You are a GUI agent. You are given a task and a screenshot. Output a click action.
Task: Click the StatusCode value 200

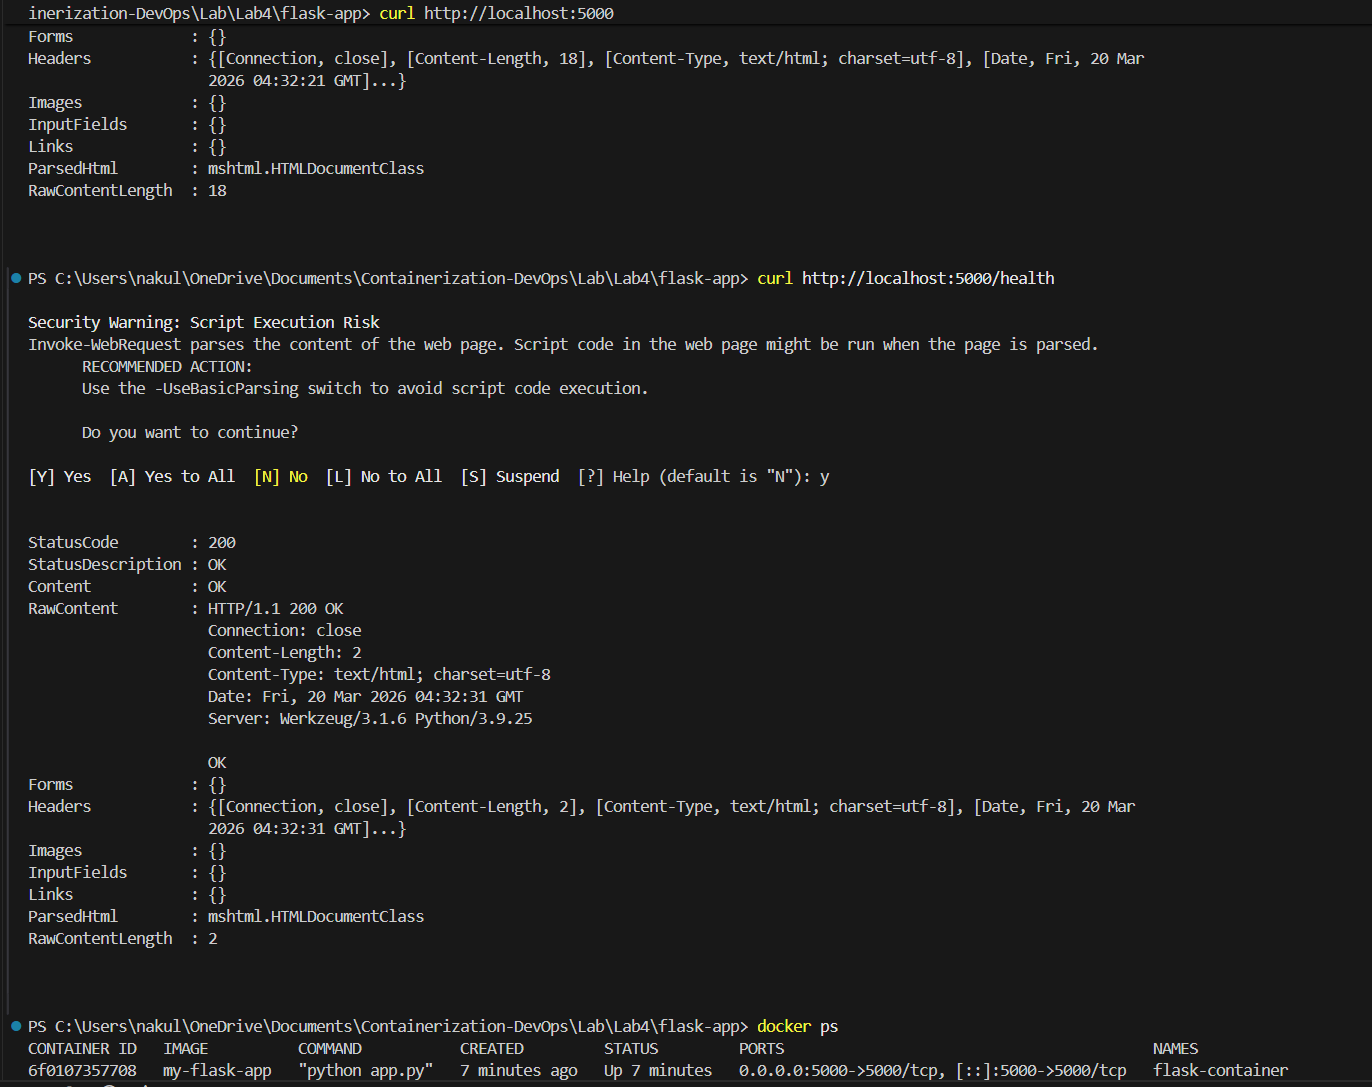coord(221,542)
